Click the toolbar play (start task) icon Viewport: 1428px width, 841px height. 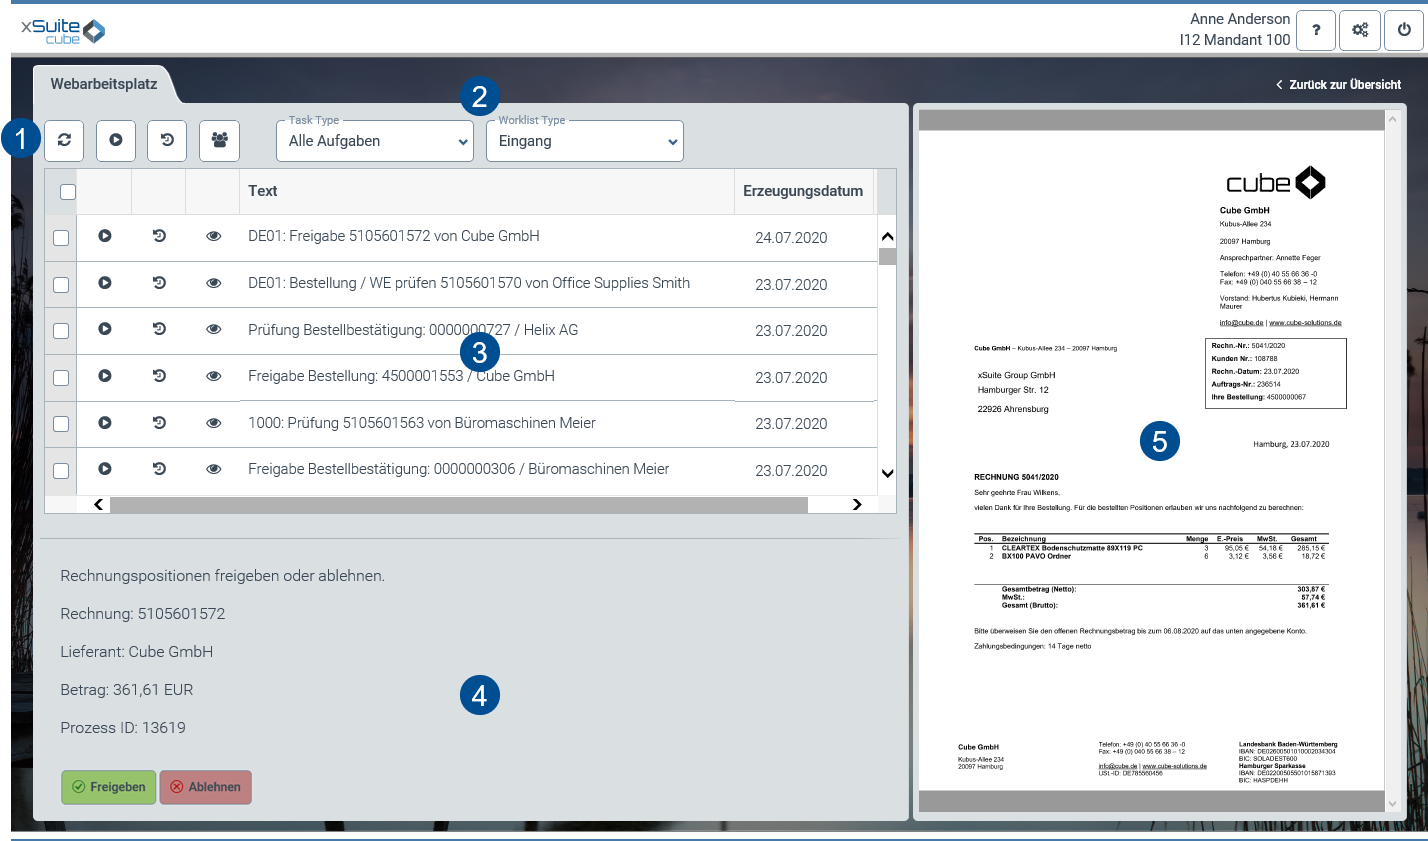coord(116,141)
